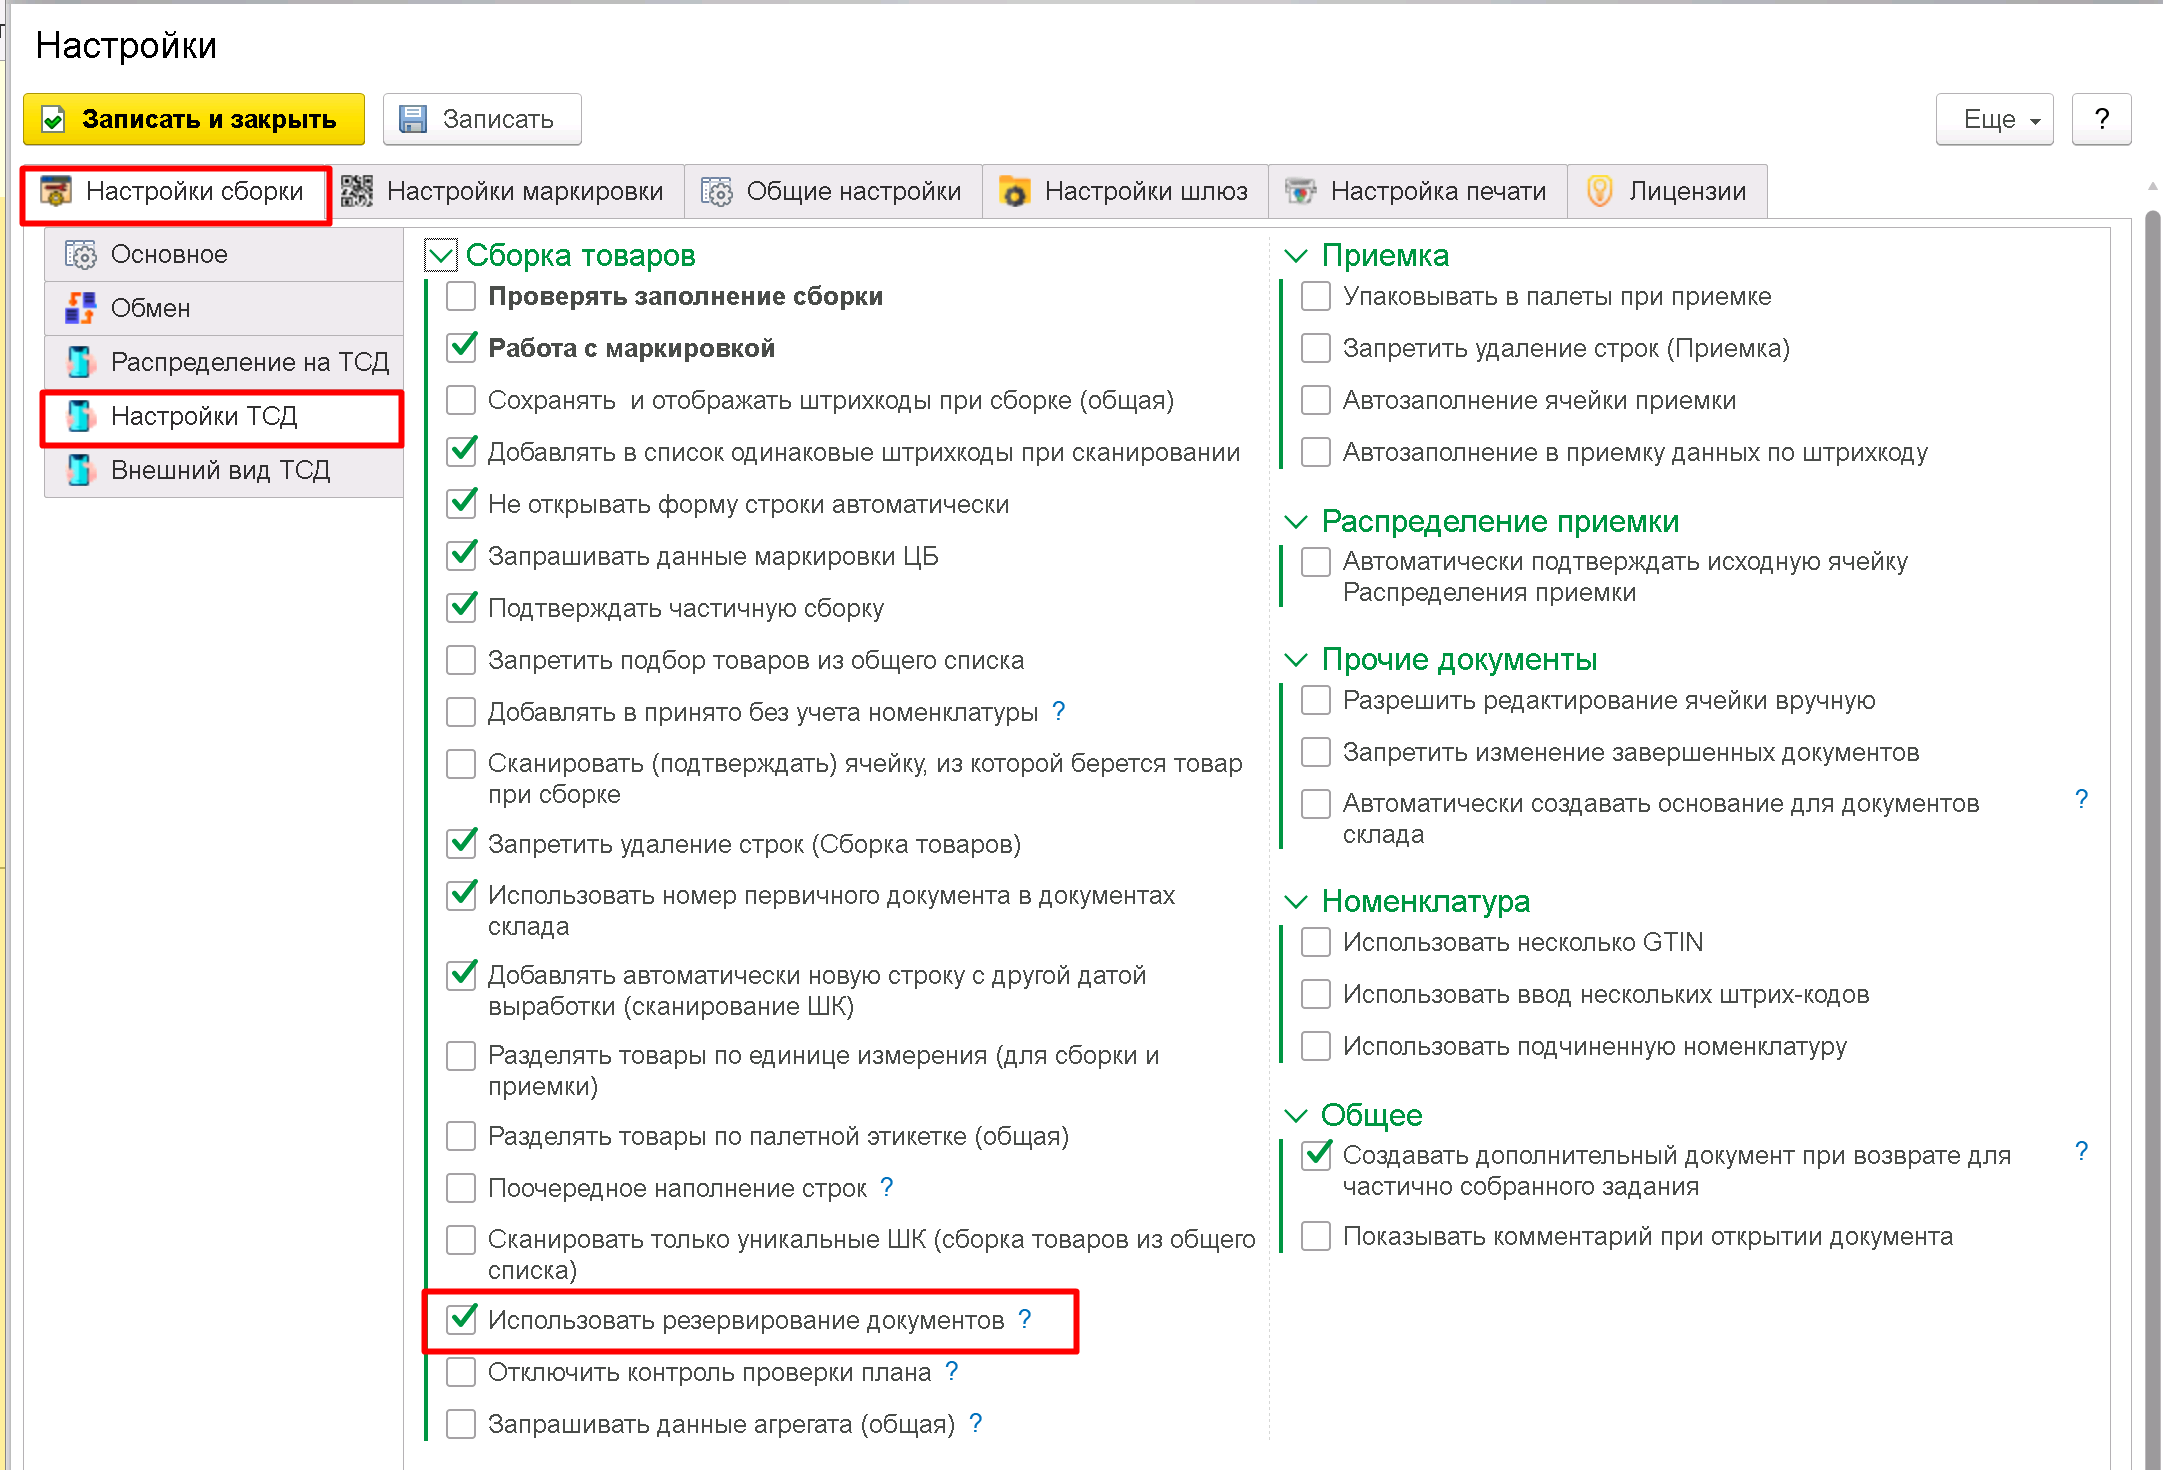Click the Распределение на ТСД device icon
Screen dimensions: 2163x1470
tap(81, 362)
